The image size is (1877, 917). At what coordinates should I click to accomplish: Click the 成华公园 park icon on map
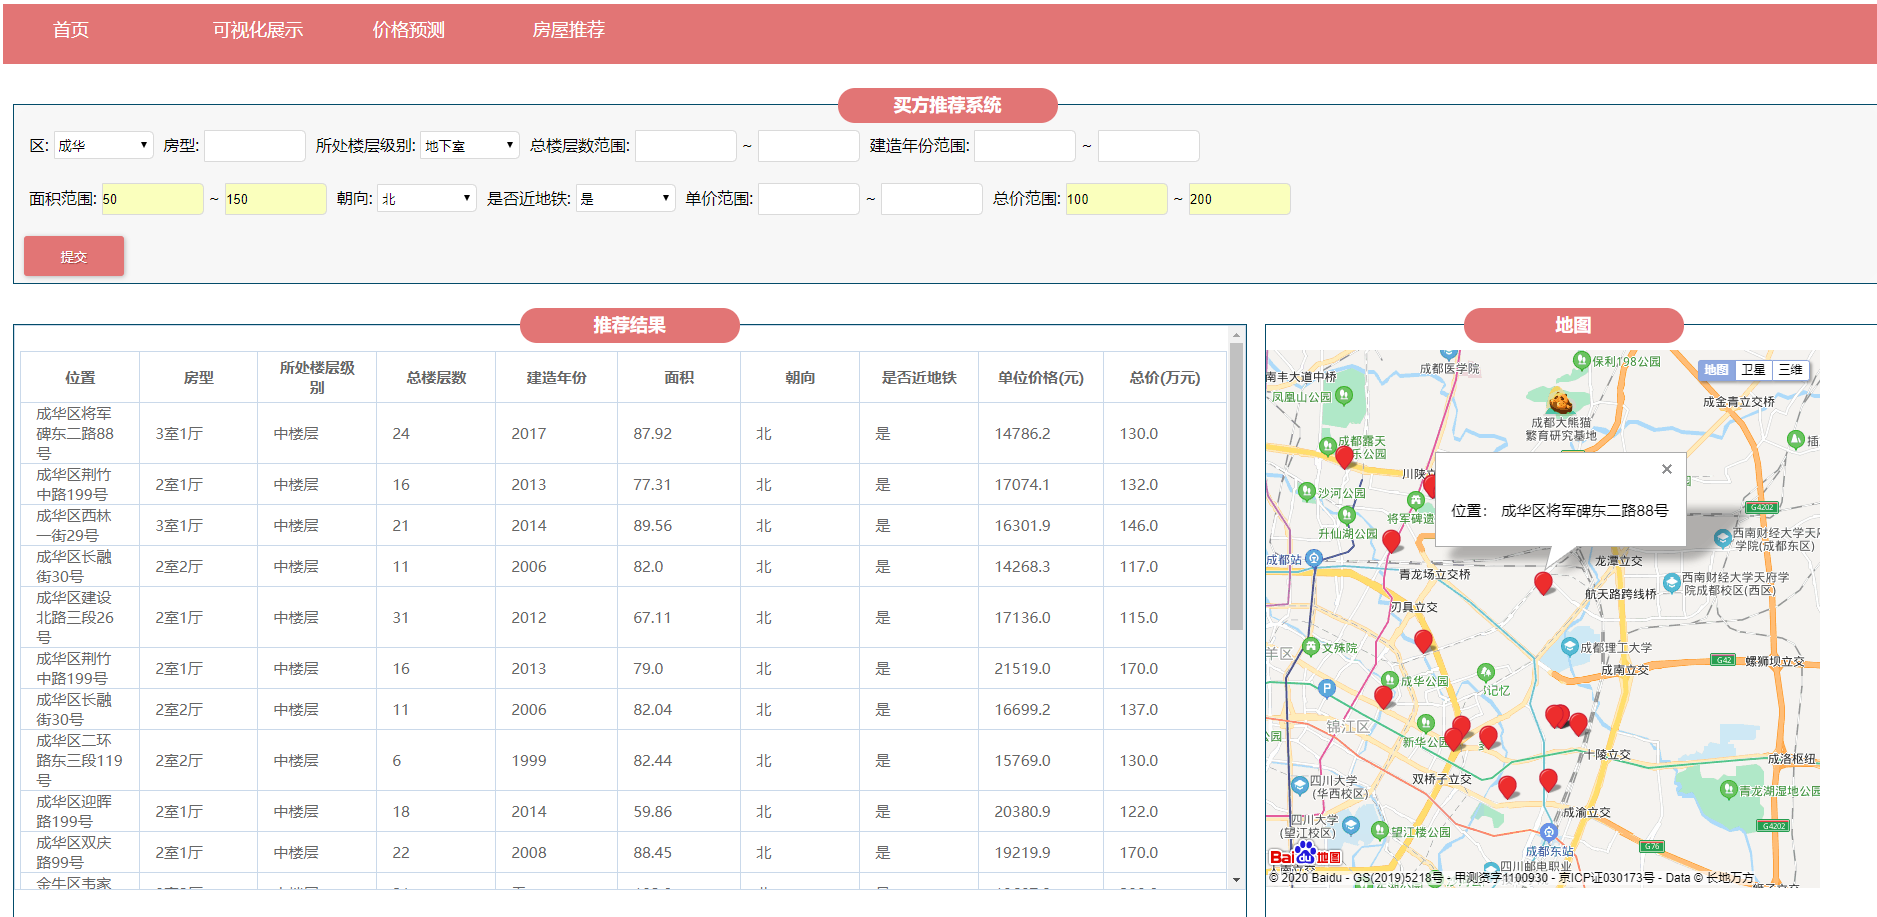[1389, 680]
